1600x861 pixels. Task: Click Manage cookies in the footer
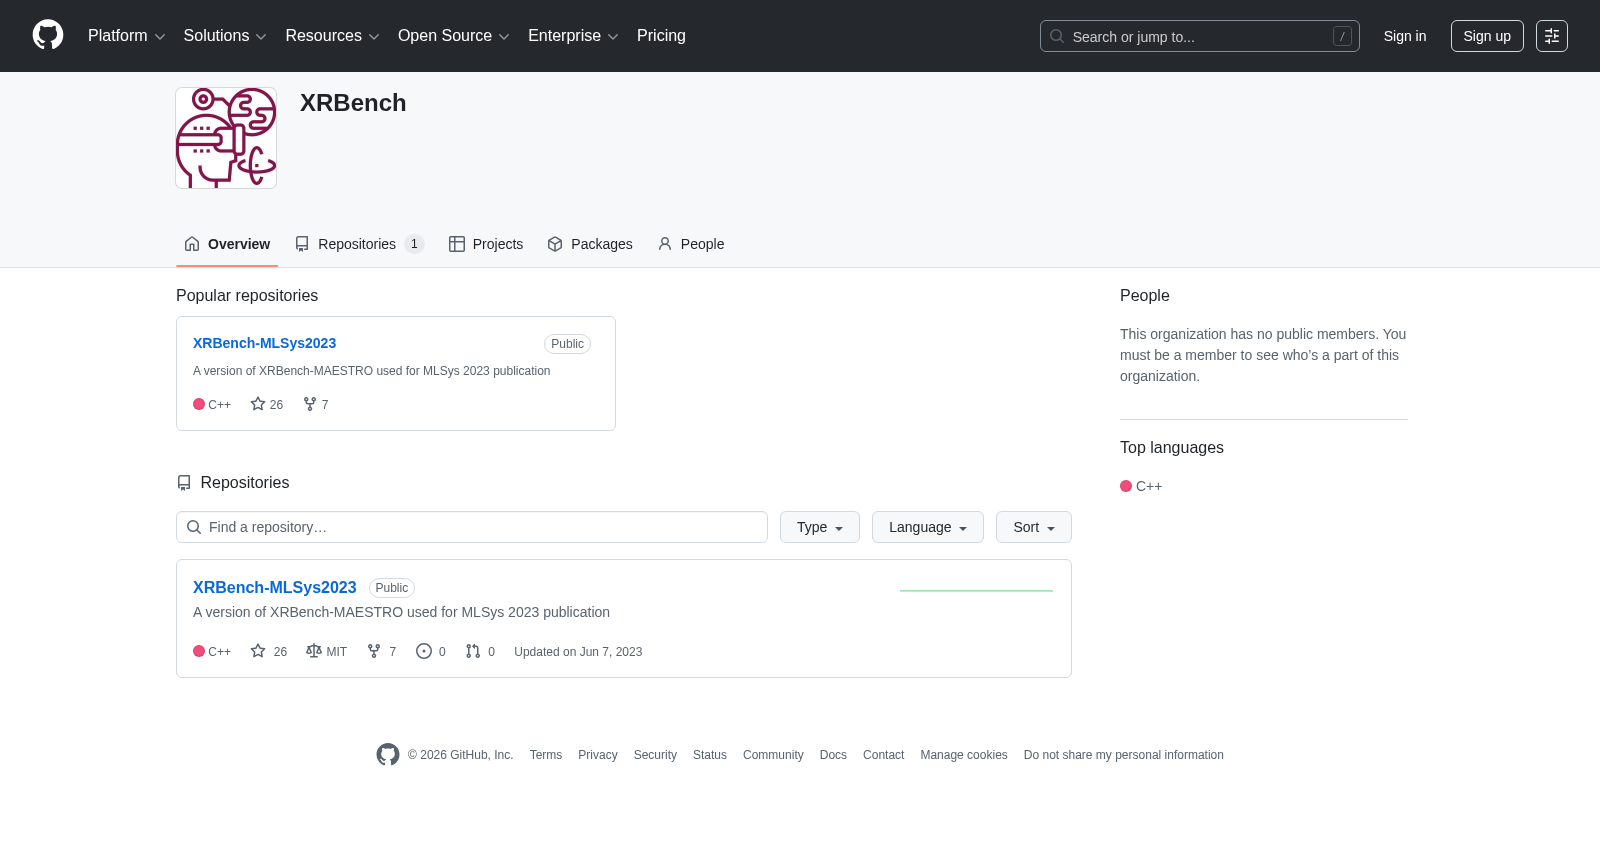point(964,755)
